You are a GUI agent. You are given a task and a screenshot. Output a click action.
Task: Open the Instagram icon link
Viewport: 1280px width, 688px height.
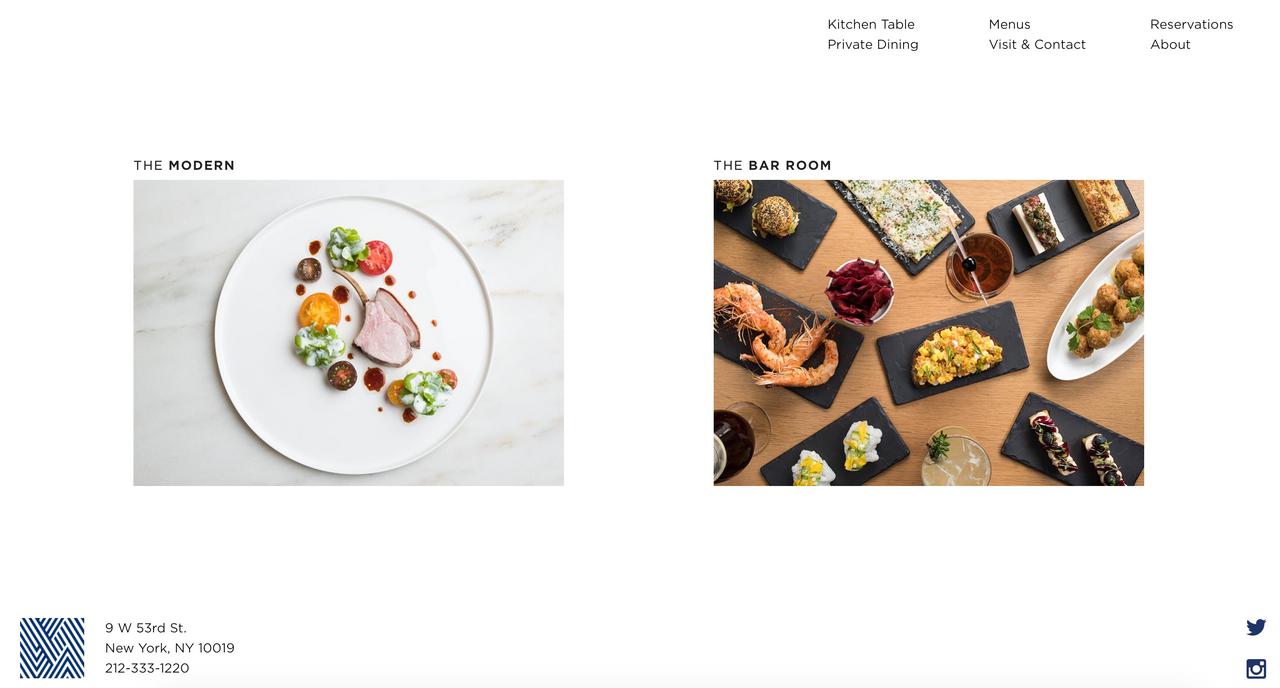tap(1256, 669)
